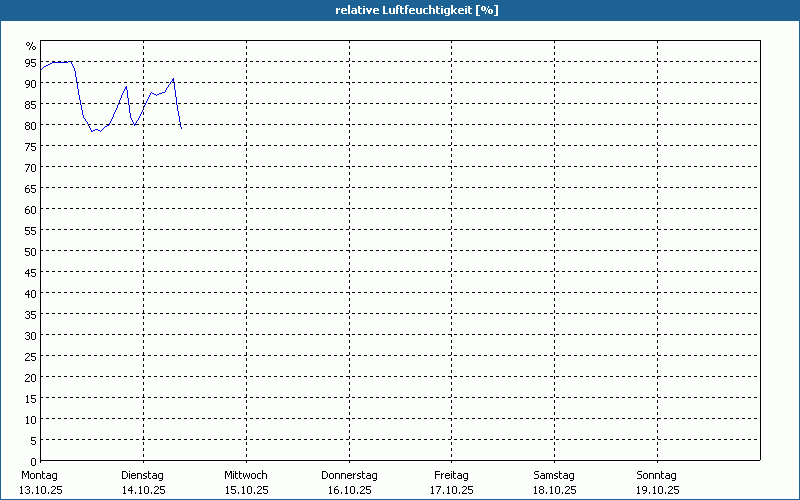This screenshot has width=800, height=500.
Task: Select the Freitag day label
Action: click(x=451, y=475)
